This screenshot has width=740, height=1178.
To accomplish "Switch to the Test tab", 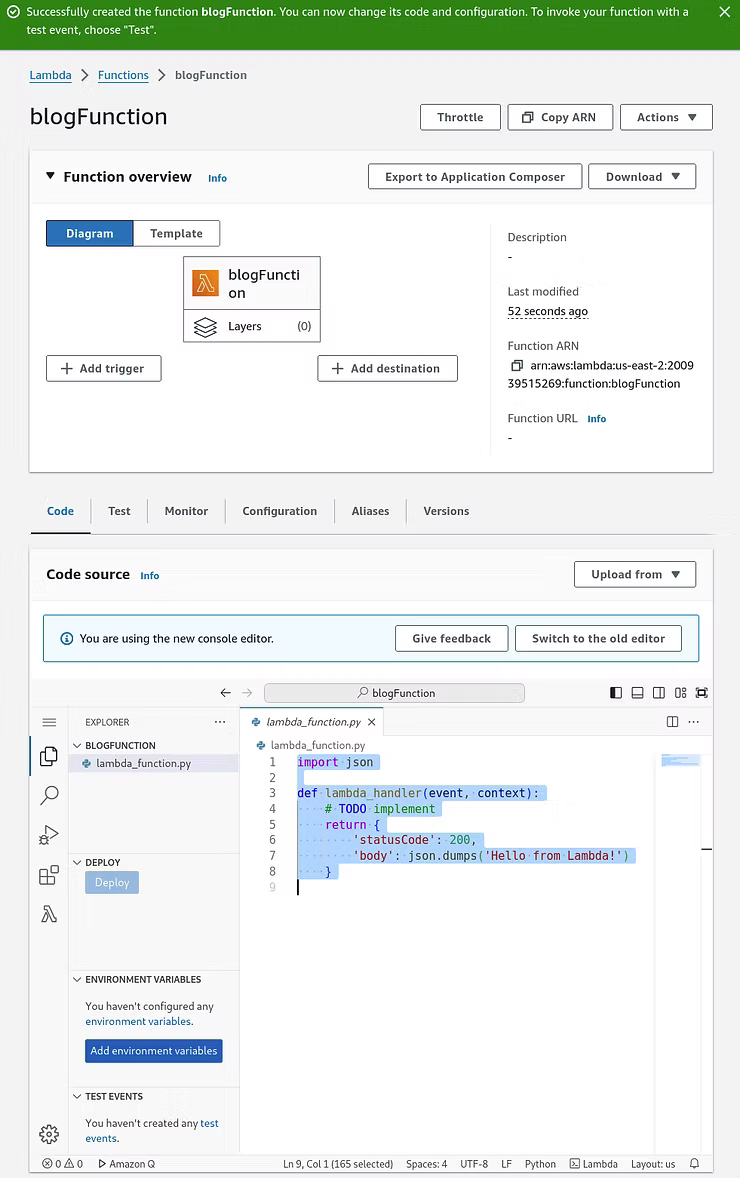I will pyautogui.click(x=119, y=511).
